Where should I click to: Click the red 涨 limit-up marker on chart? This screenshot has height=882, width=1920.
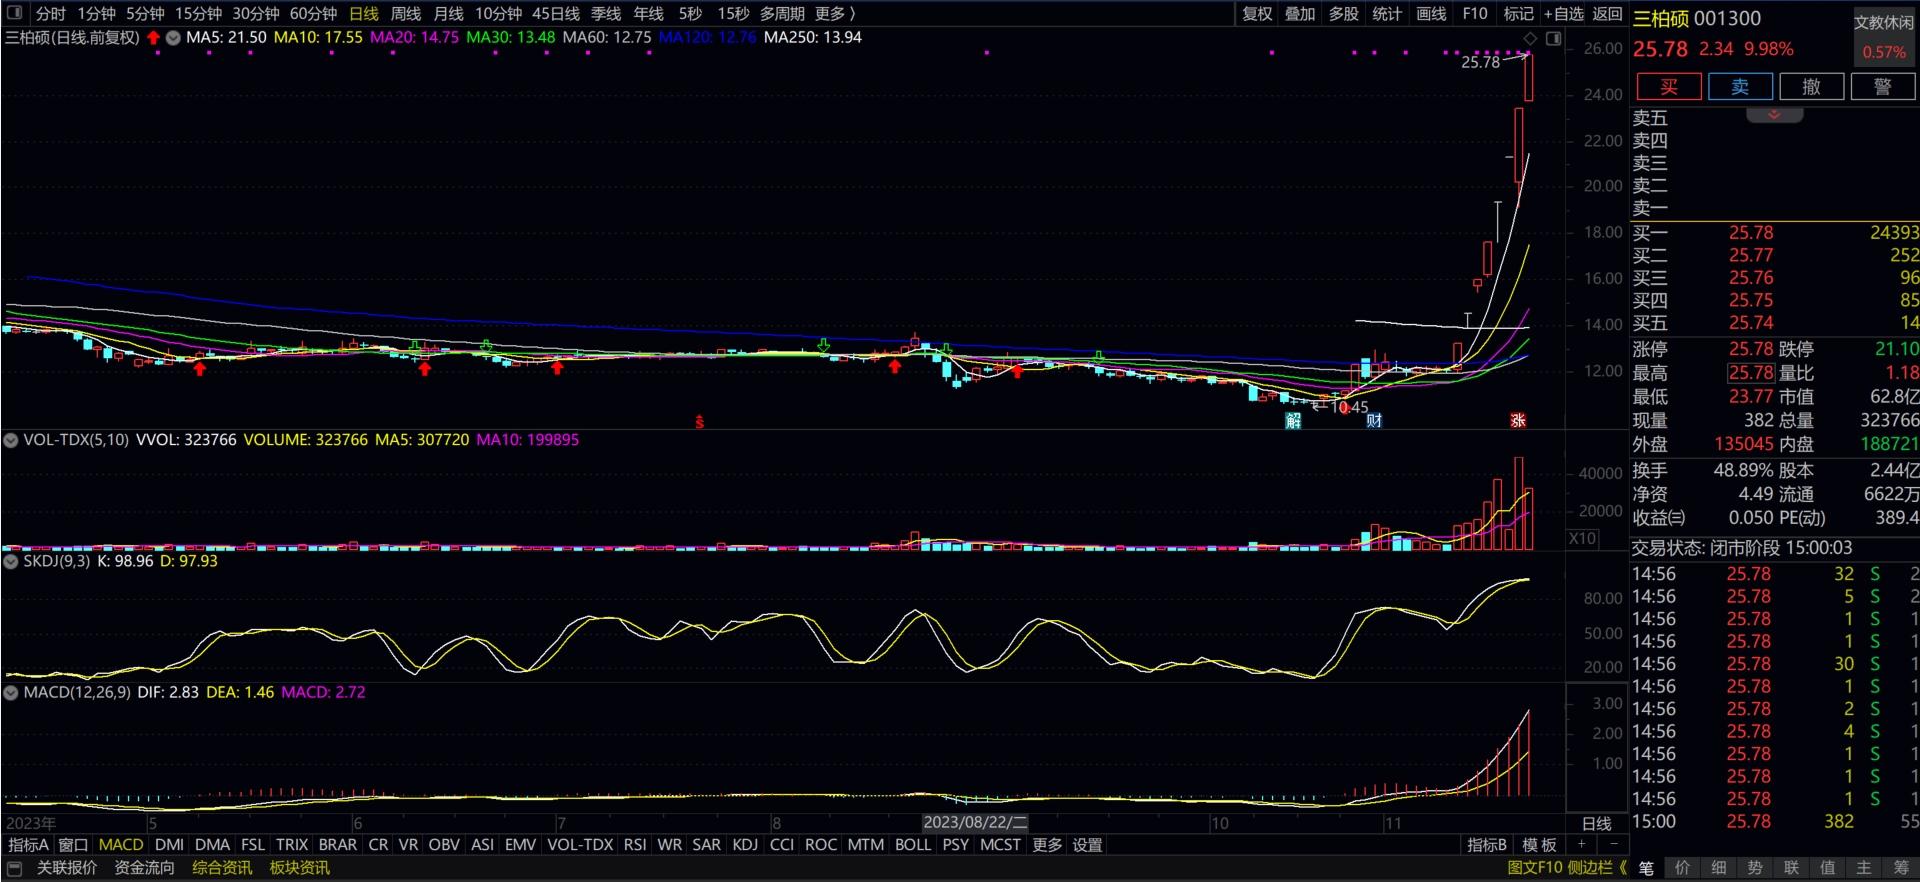pyautogui.click(x=1518, y=420)
